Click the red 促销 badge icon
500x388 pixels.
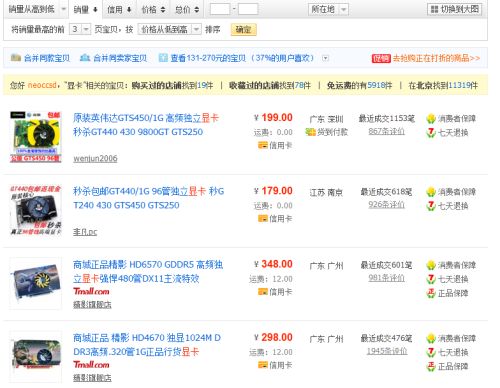coord(381,58)
